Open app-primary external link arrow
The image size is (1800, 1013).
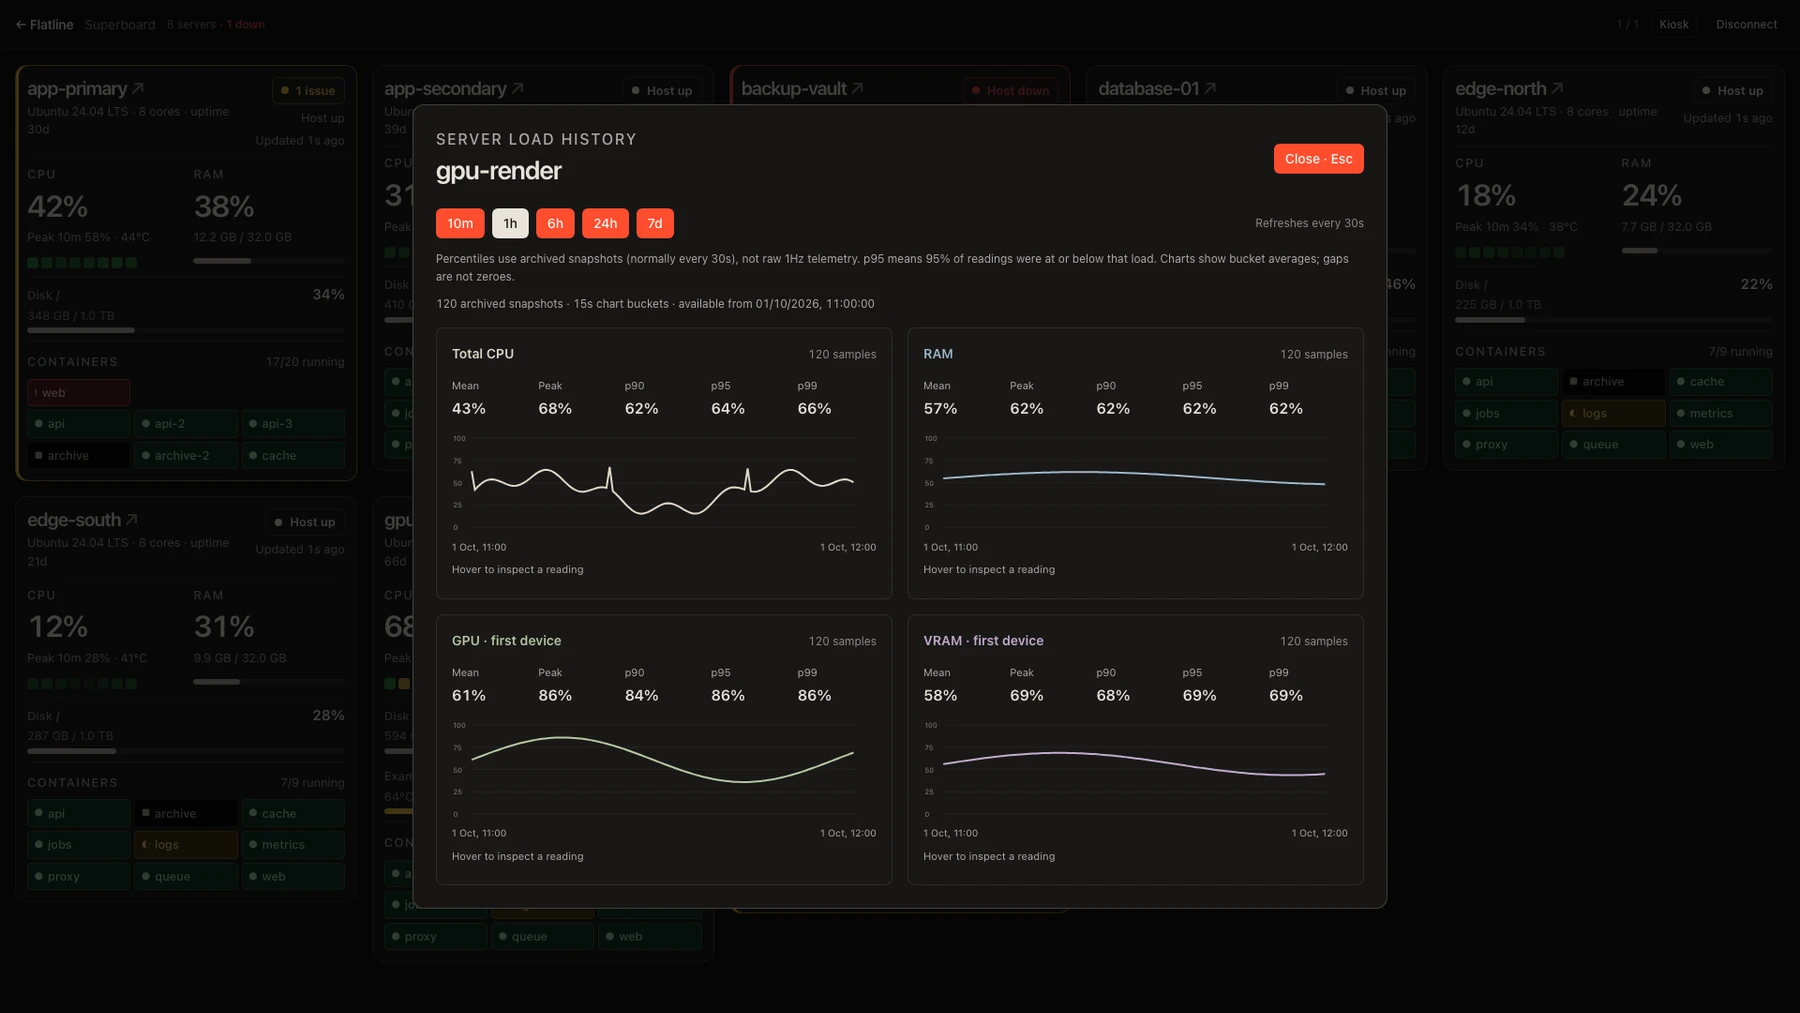pos(138,88)
